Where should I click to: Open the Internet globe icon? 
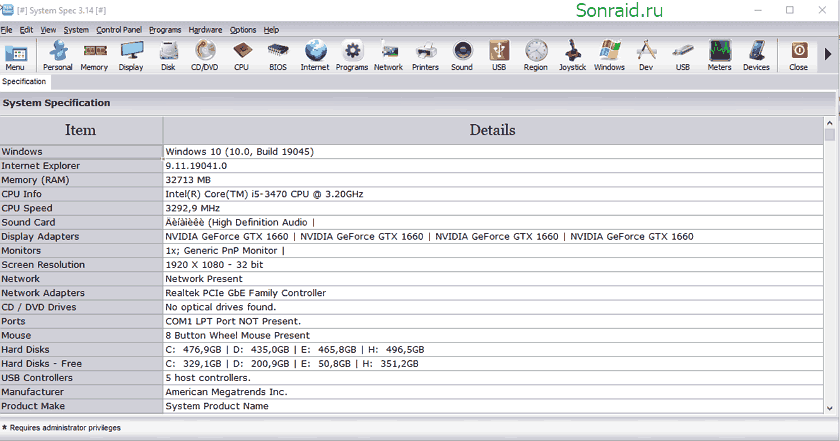coord(315,56)
